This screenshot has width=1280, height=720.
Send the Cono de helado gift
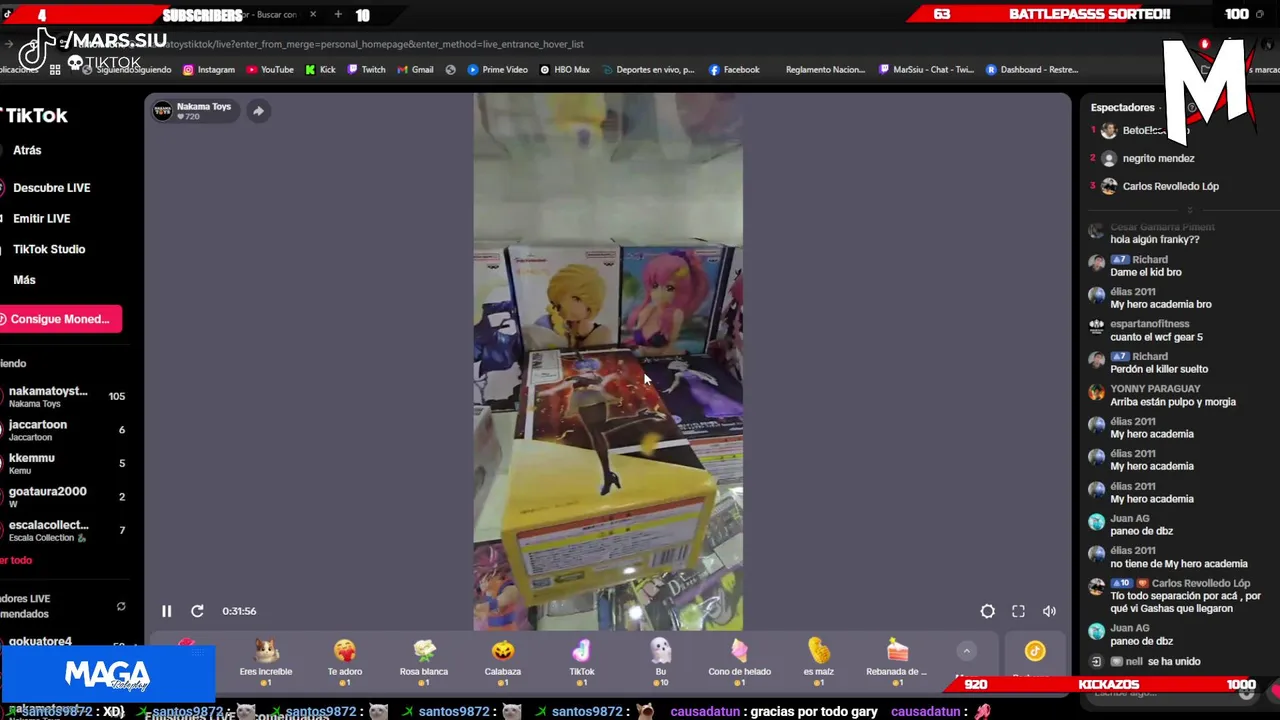coord(739,662)
